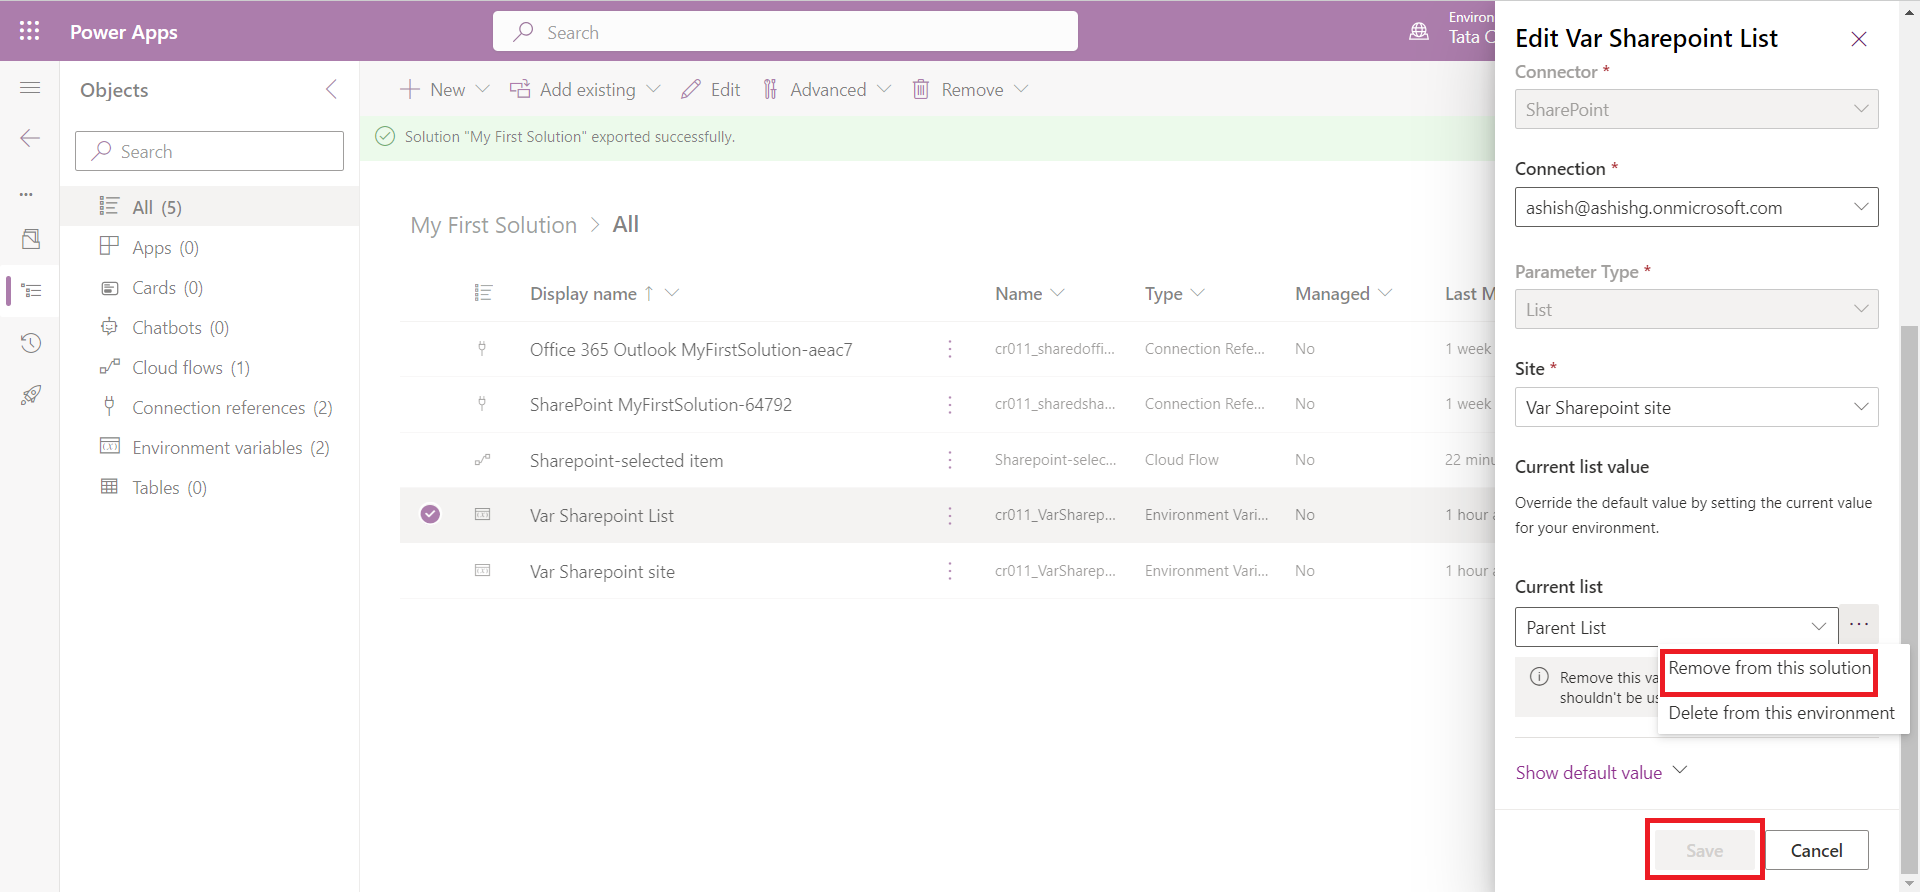The image size is (1920, 892).
Task: Open the Site dropdown showing Var Sharepoint site
Action: pos(1695,408)
